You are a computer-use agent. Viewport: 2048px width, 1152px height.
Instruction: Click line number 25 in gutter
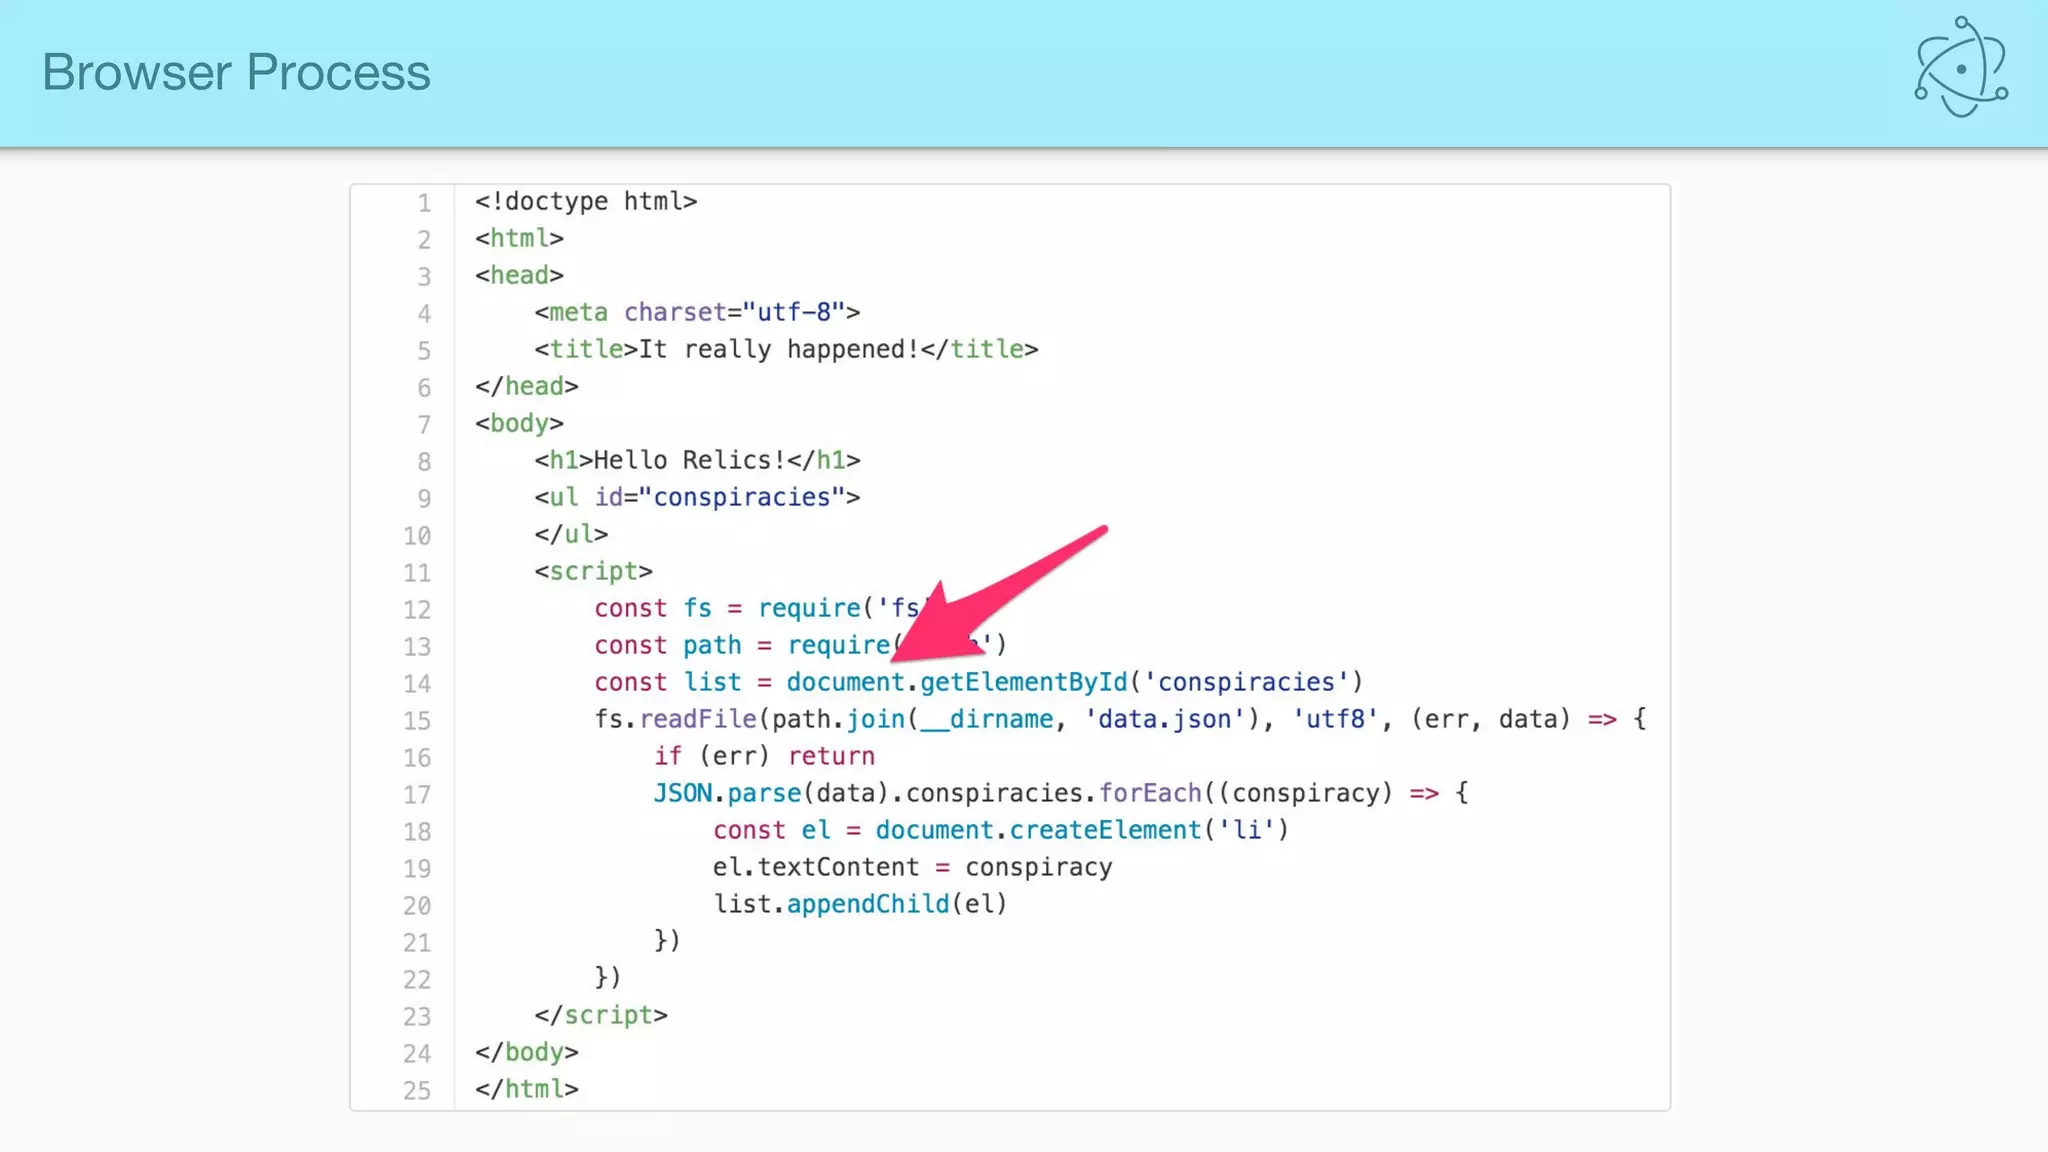[417, 1091]
